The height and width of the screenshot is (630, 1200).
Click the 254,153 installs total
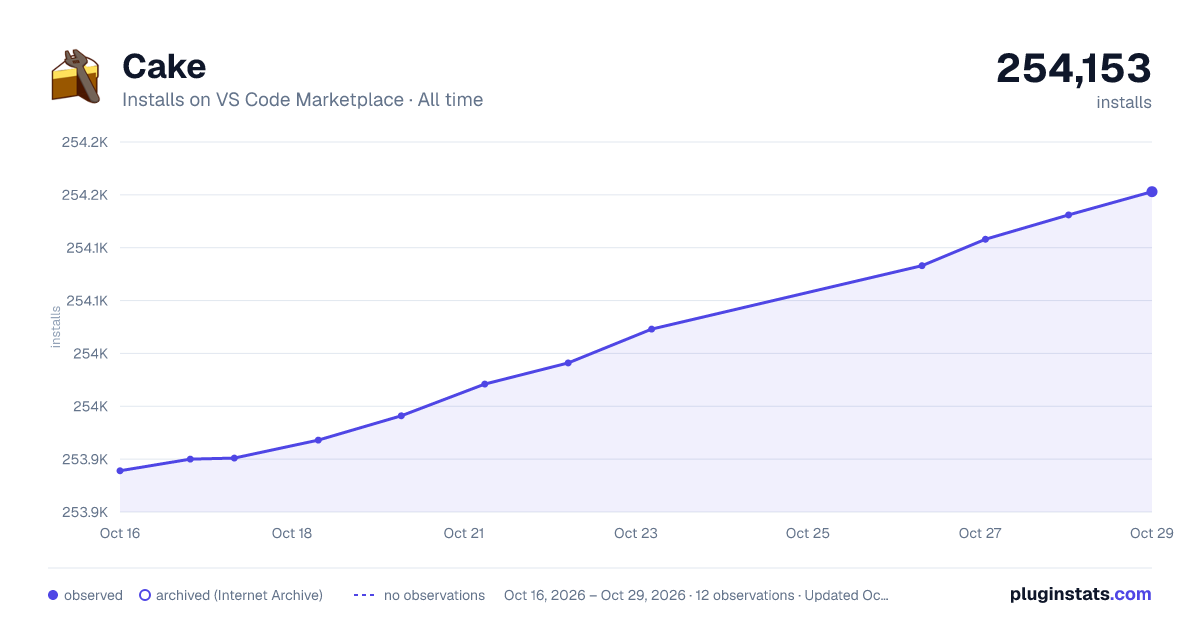(x=1074, y=68)
